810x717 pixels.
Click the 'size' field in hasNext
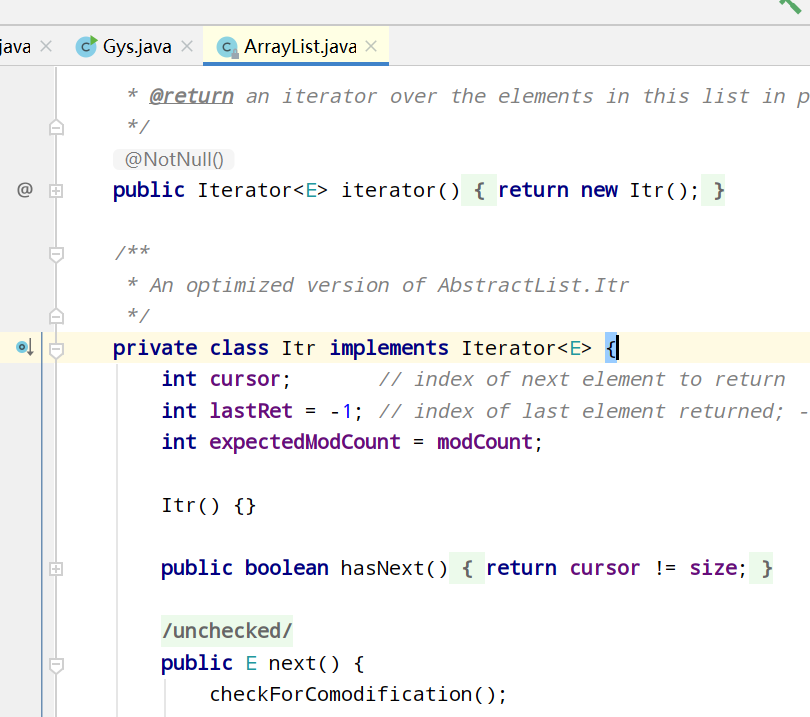pos(713,568)
